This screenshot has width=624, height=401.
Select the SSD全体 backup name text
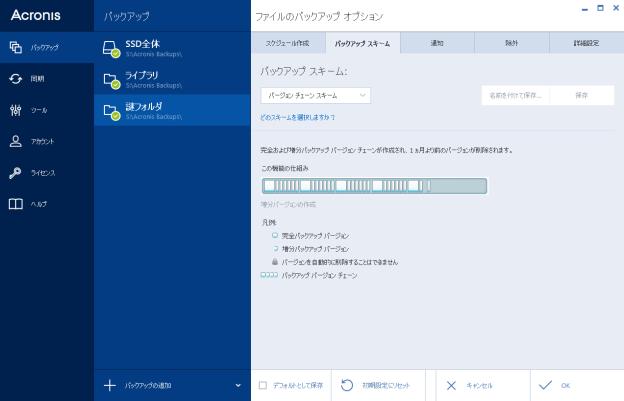click(142, 44)
